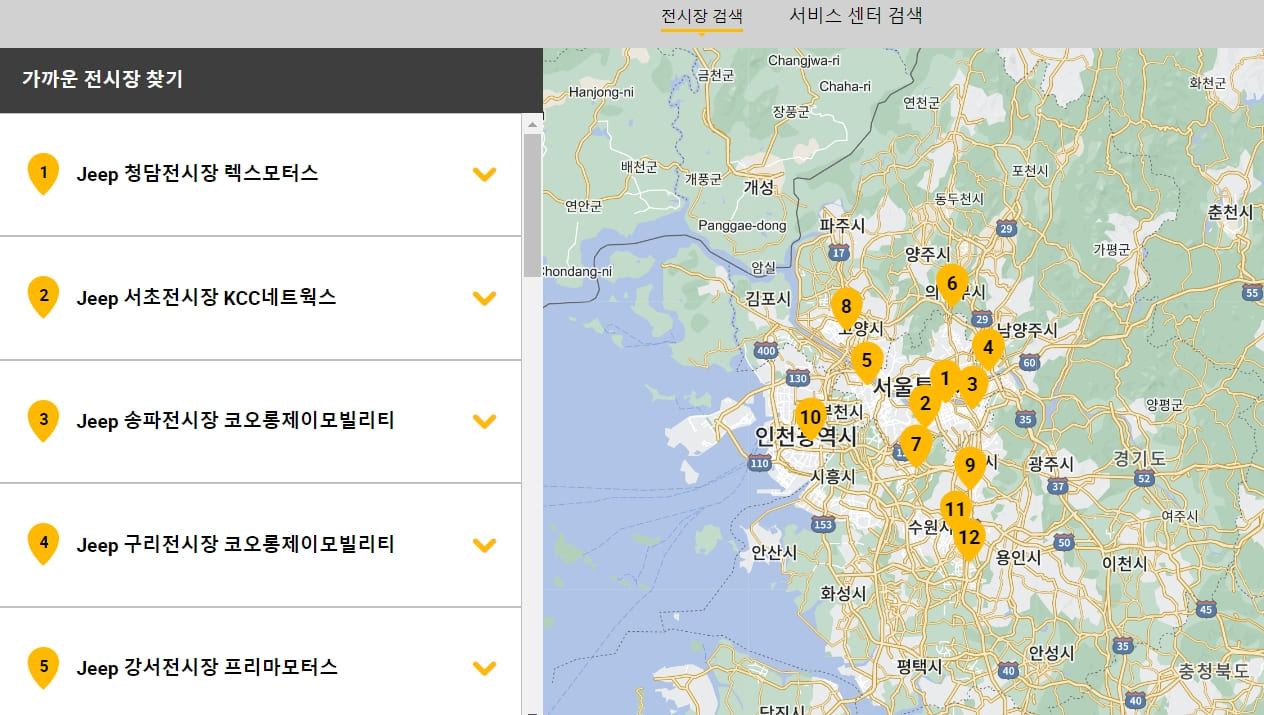Click map marker number 8 near Goyang
Viewport: 1264px width, 715px height.
pos(846,307)
